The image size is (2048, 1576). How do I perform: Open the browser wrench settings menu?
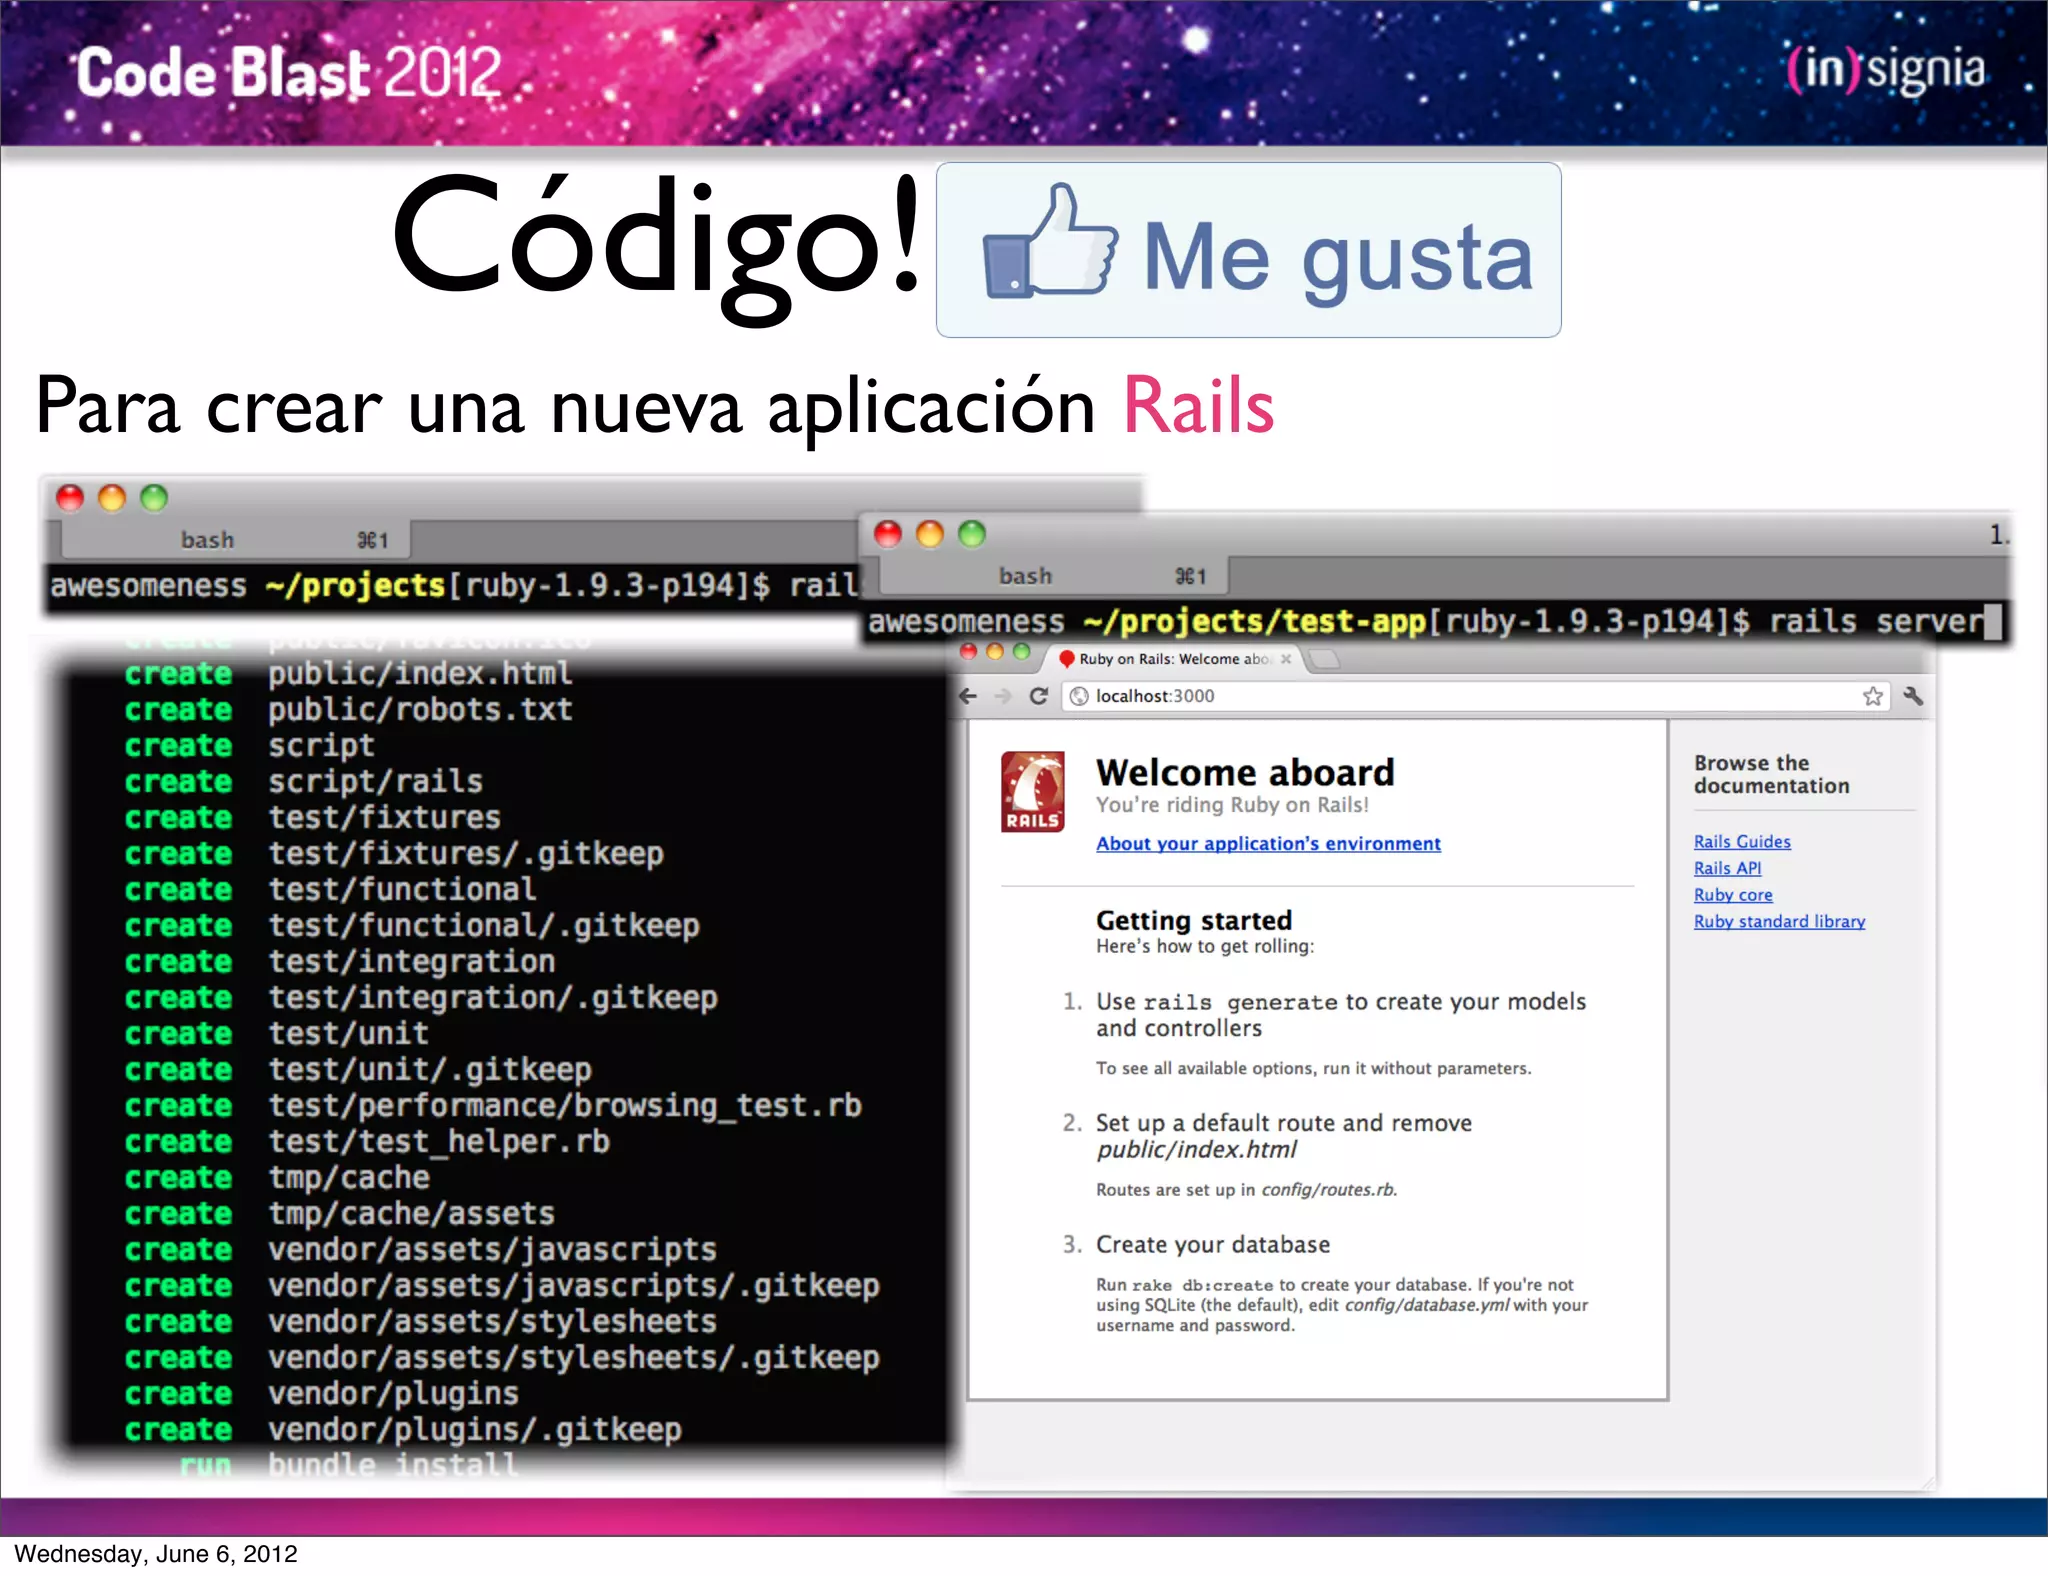1913,696
